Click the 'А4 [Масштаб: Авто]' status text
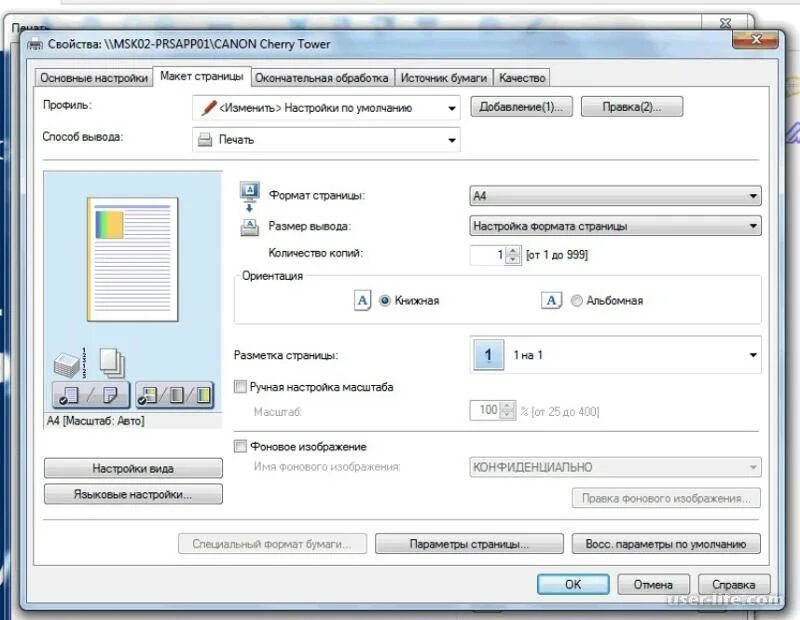This screenshot has width=800, height=620. 95,421
